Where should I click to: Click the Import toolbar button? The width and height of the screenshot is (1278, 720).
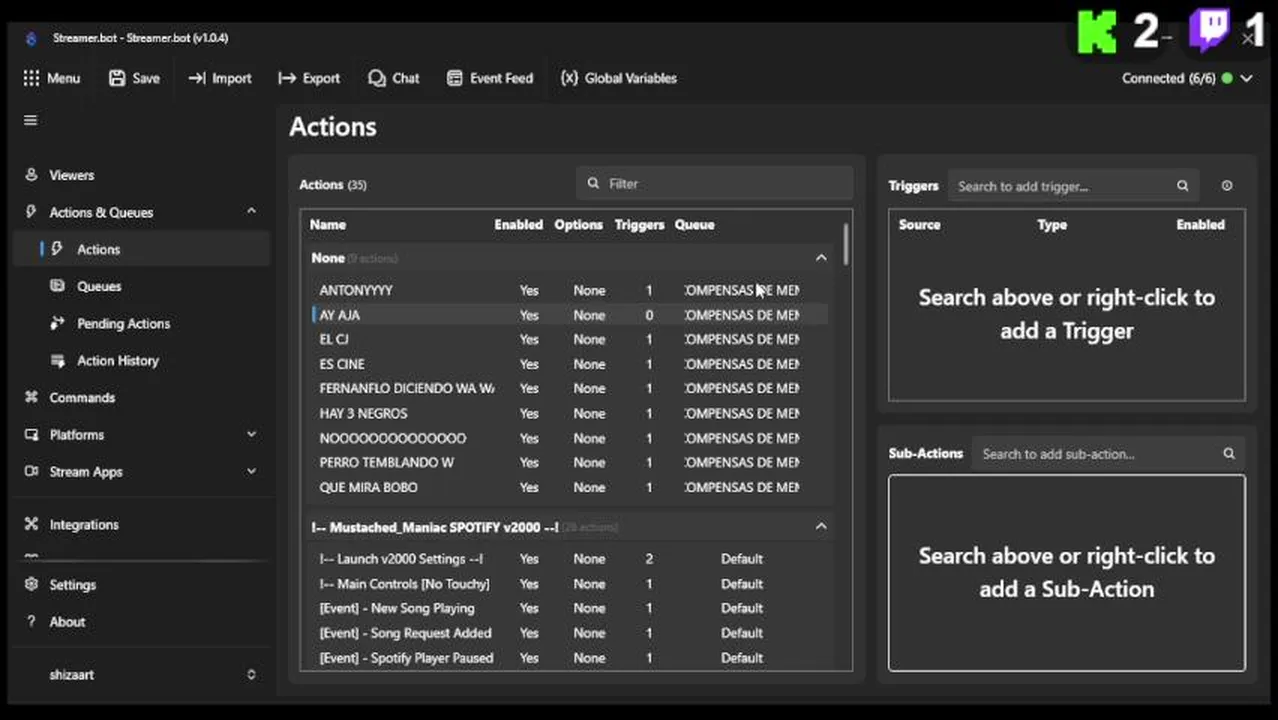[220, 78]
